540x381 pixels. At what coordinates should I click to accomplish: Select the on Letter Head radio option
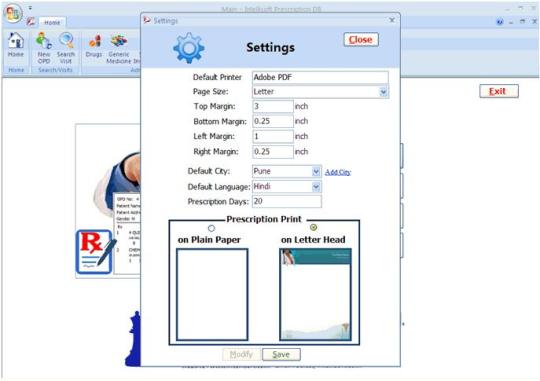point(313,227)
